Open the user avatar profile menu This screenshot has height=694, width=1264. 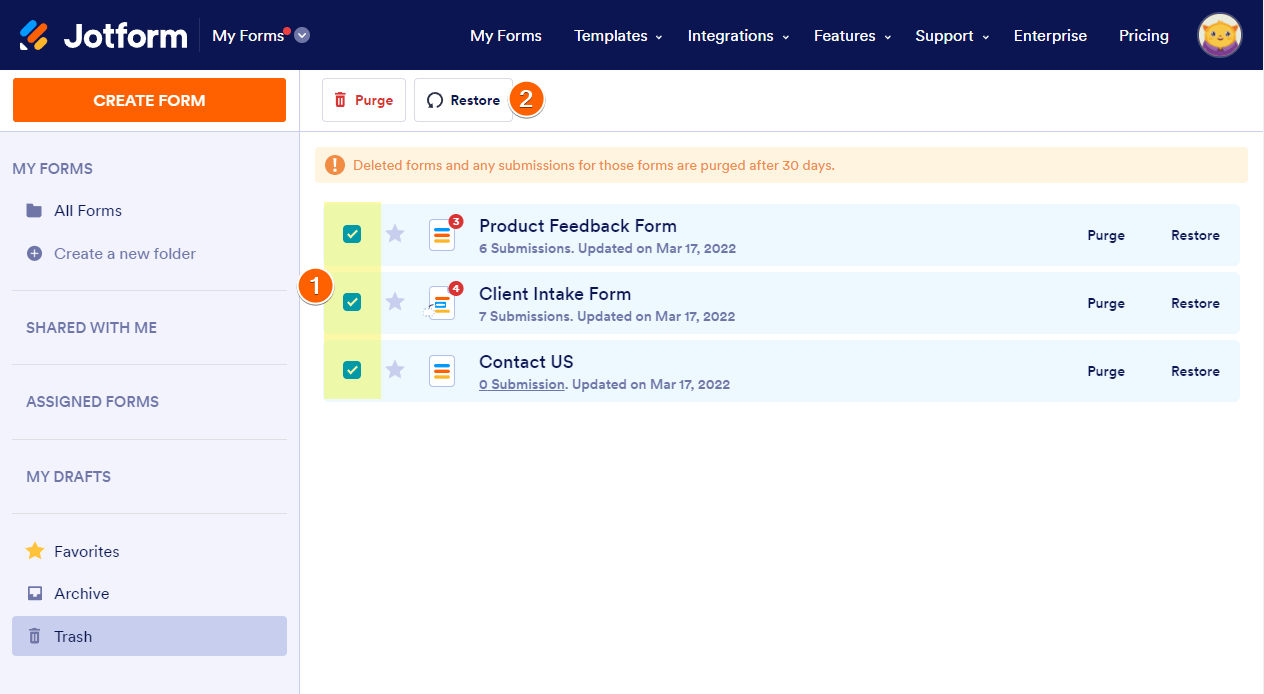point(1220,35)
